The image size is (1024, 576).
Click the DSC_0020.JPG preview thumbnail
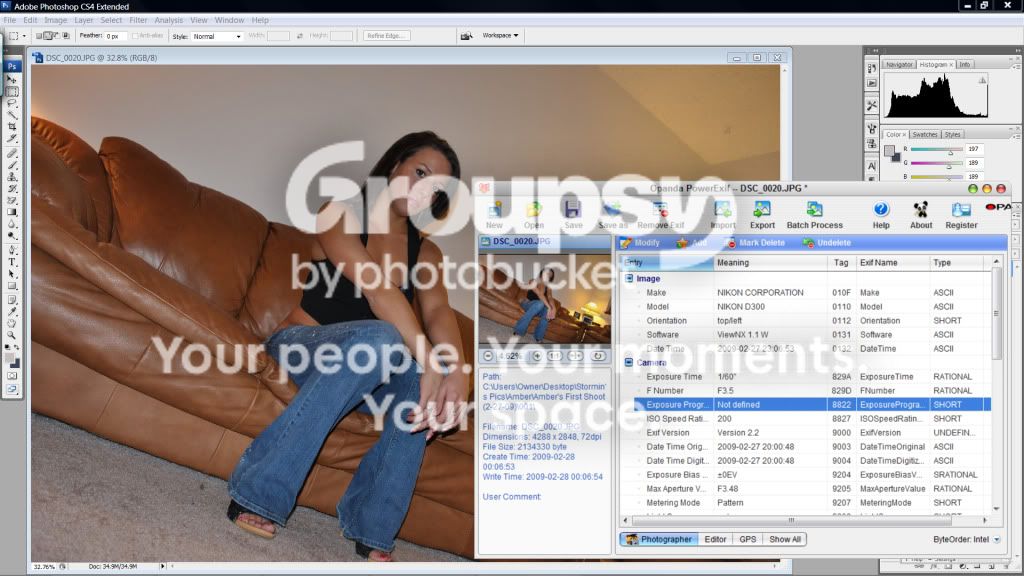point(545,299)
